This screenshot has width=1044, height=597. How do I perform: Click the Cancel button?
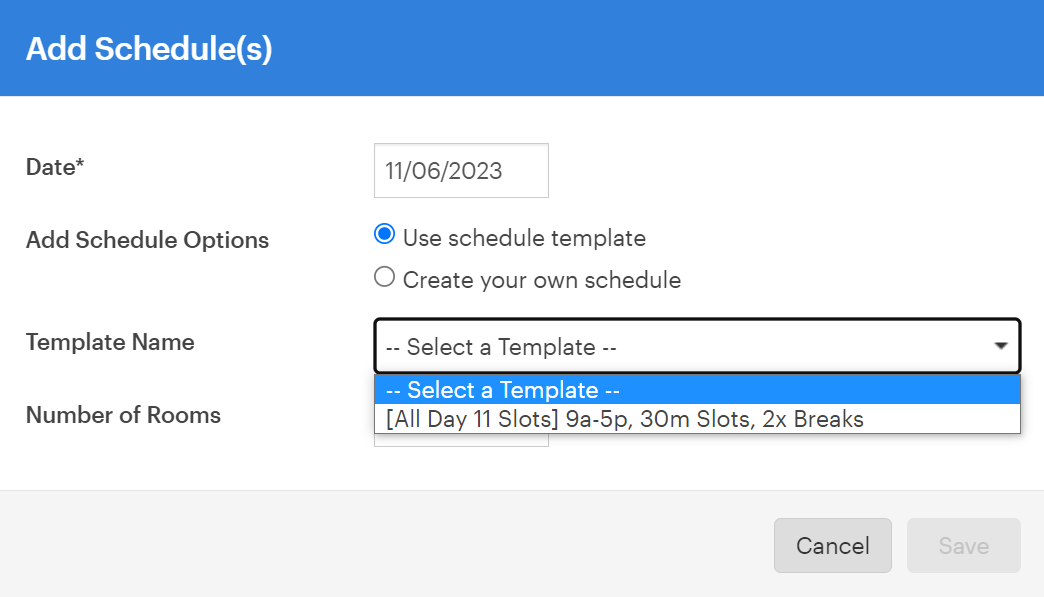pos(832,545)
